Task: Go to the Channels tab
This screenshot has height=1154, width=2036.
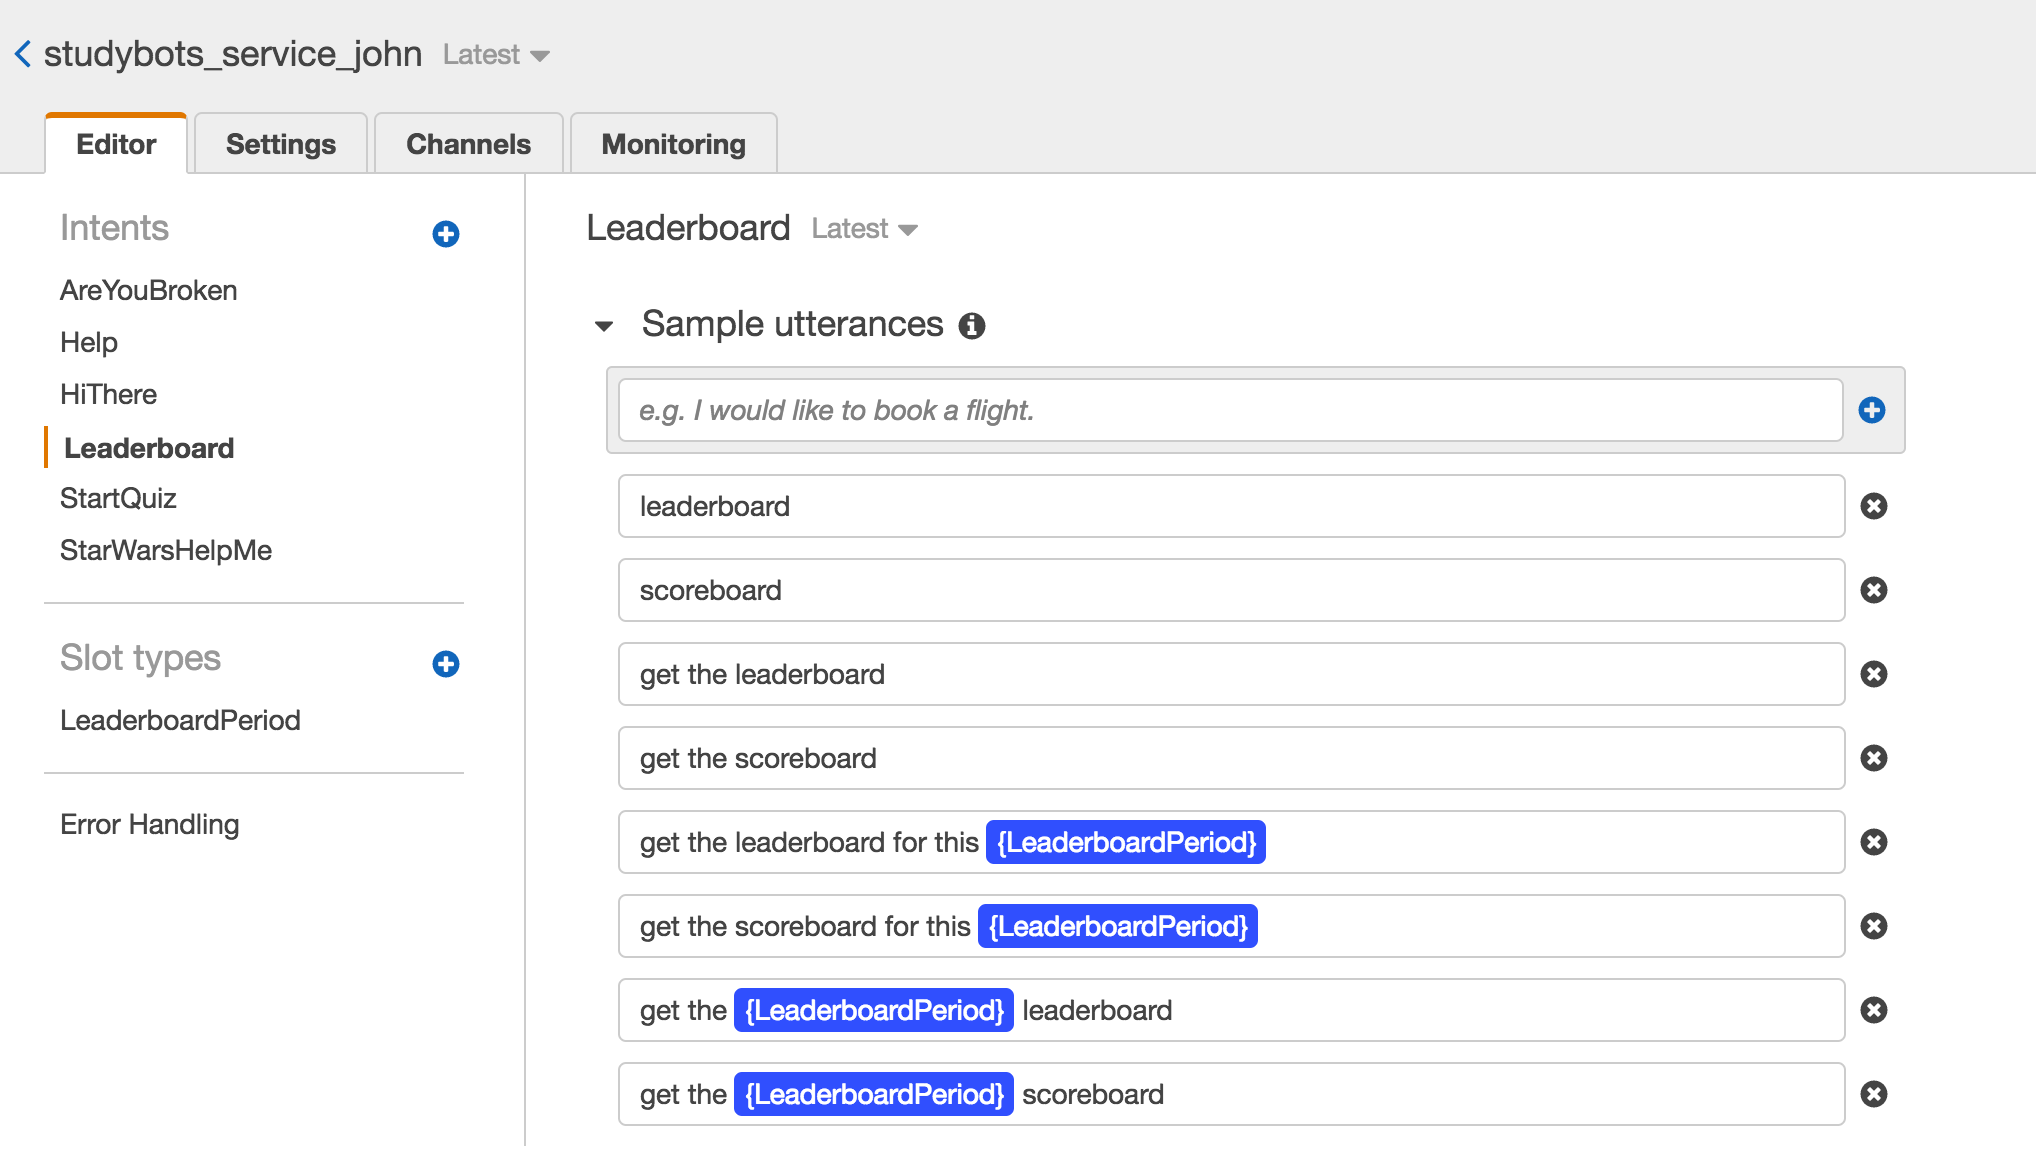Action: click(468, 144)
